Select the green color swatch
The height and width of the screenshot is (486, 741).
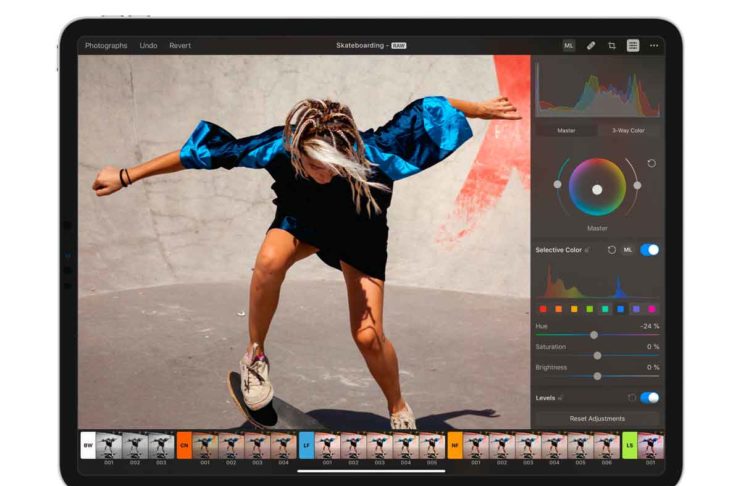click(x=590, y=309)
